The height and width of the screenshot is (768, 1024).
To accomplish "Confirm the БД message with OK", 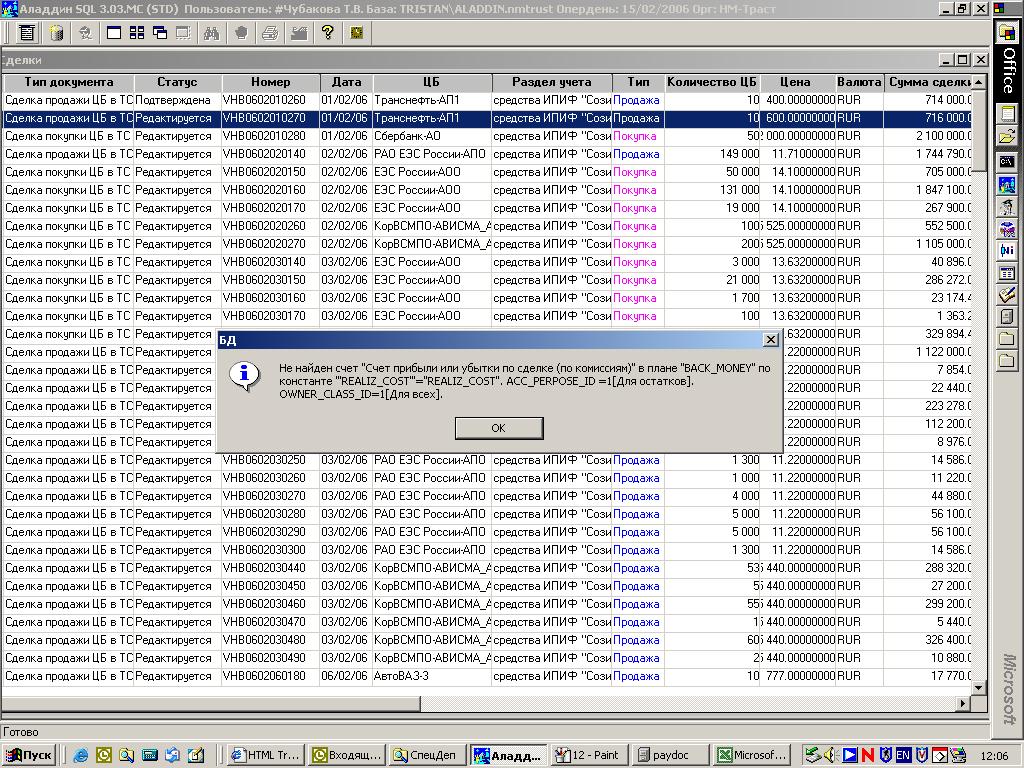I will click(x=499, y=428).
